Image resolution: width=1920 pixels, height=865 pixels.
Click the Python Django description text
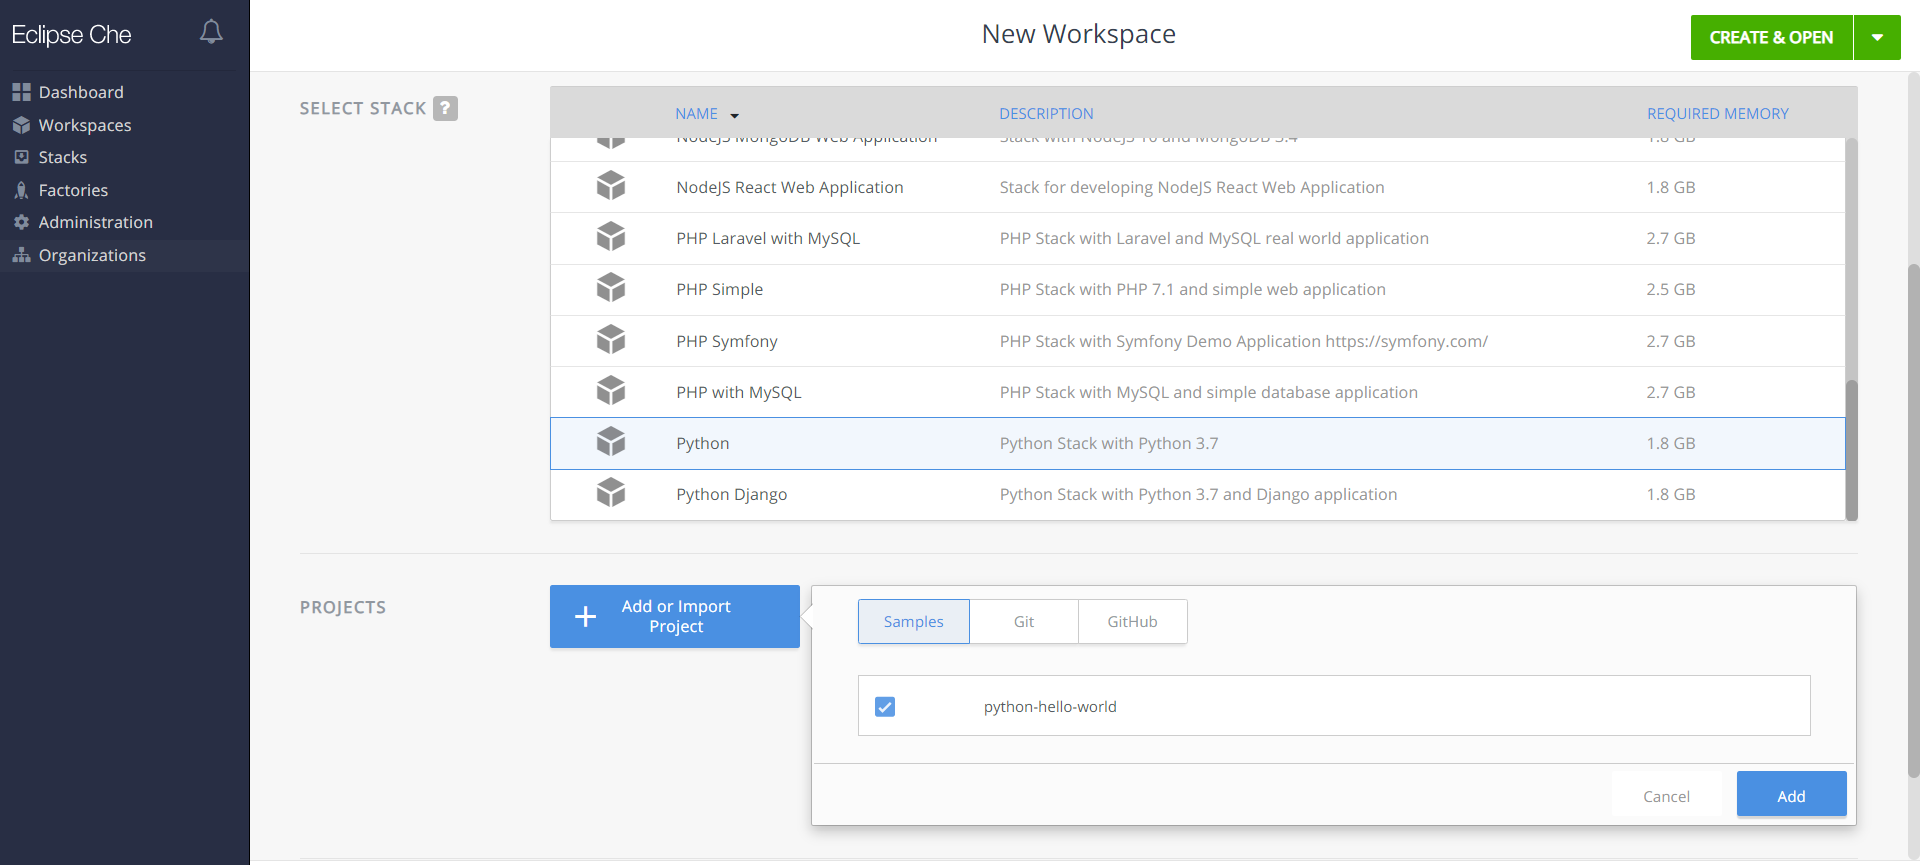(x=1198, y=494)
